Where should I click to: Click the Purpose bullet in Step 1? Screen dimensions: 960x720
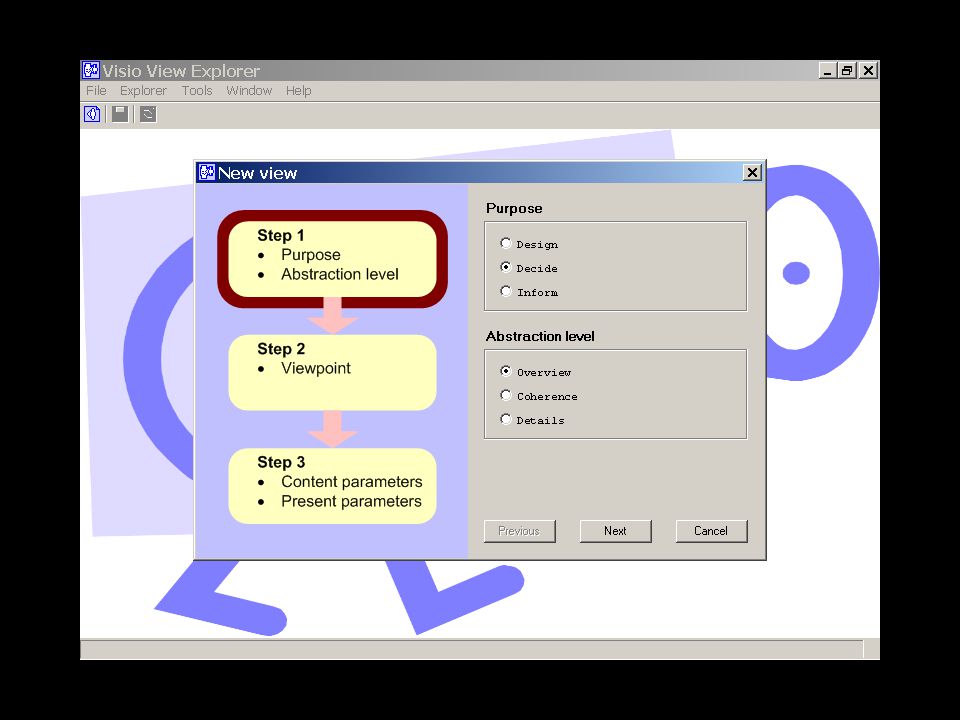click(x=310, y=255)
